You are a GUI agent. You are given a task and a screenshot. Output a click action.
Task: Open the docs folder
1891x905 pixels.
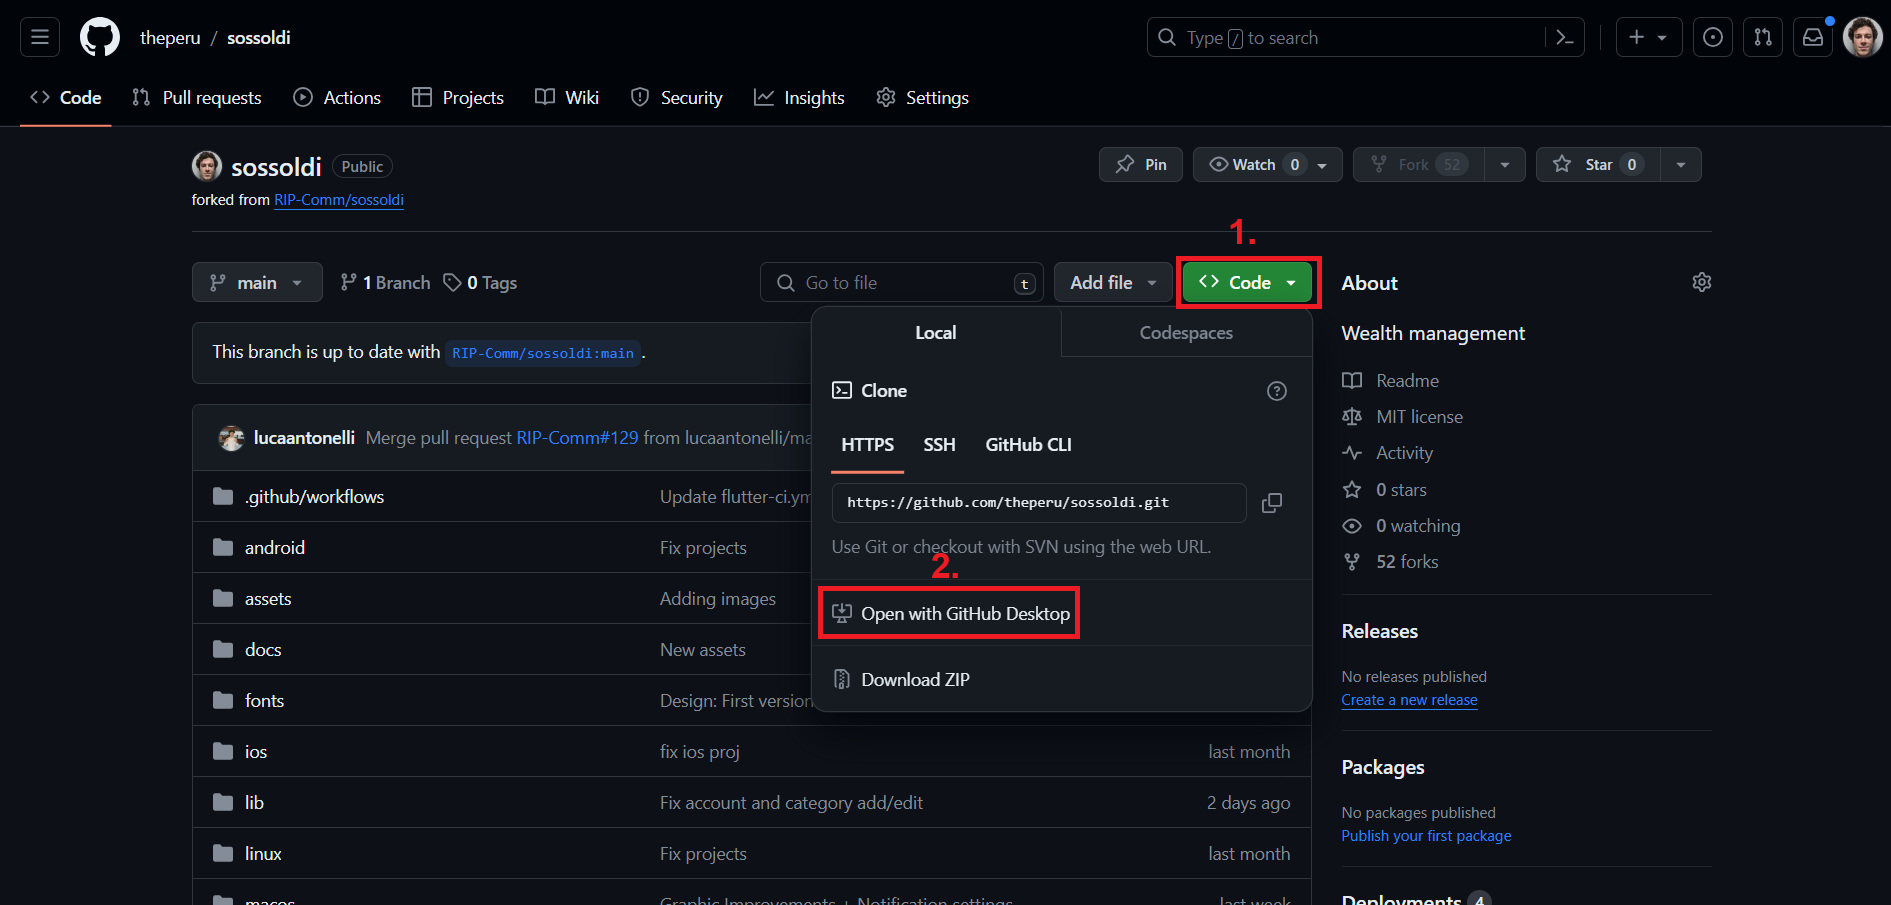pos(263,650)
